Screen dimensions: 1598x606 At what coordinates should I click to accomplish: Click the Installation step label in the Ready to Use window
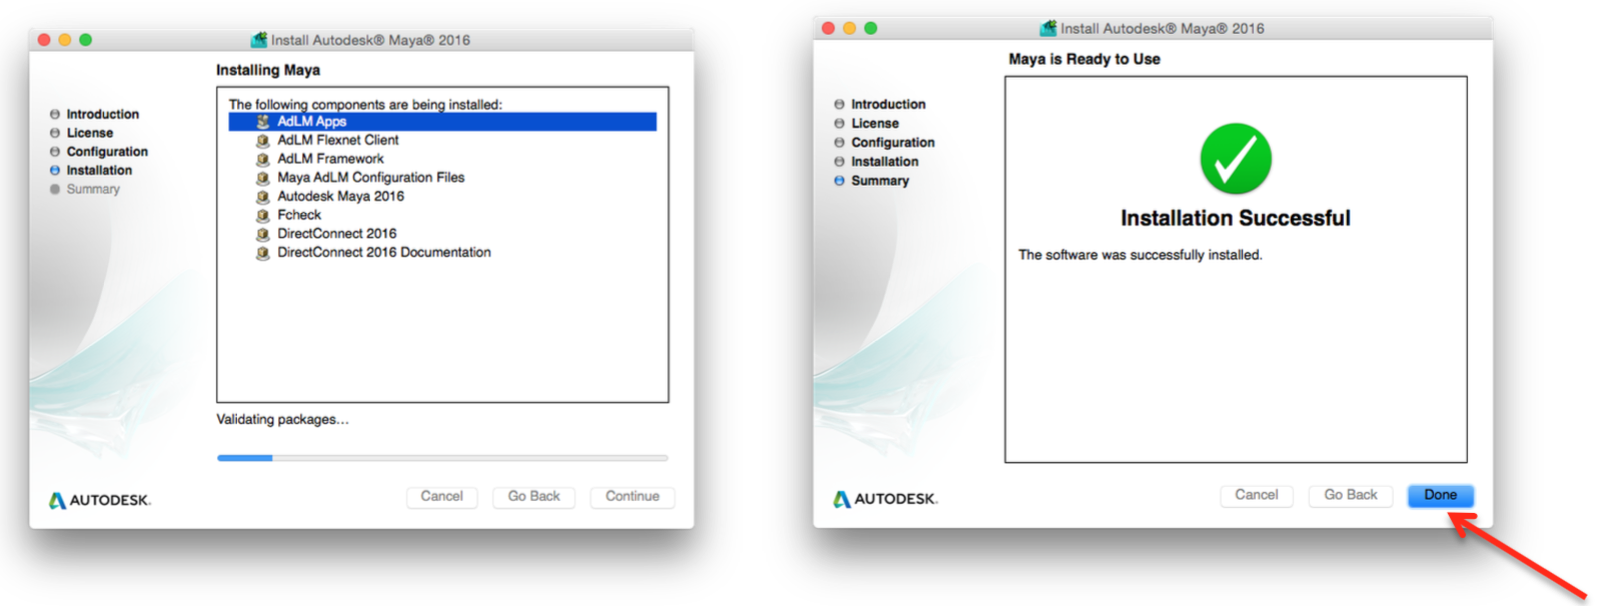coord(885,162)
